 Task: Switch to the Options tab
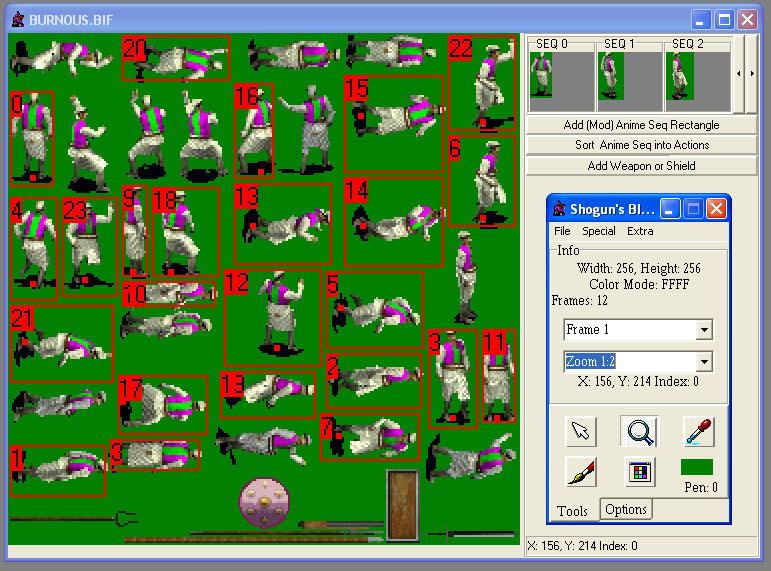(x=625, y=509)
